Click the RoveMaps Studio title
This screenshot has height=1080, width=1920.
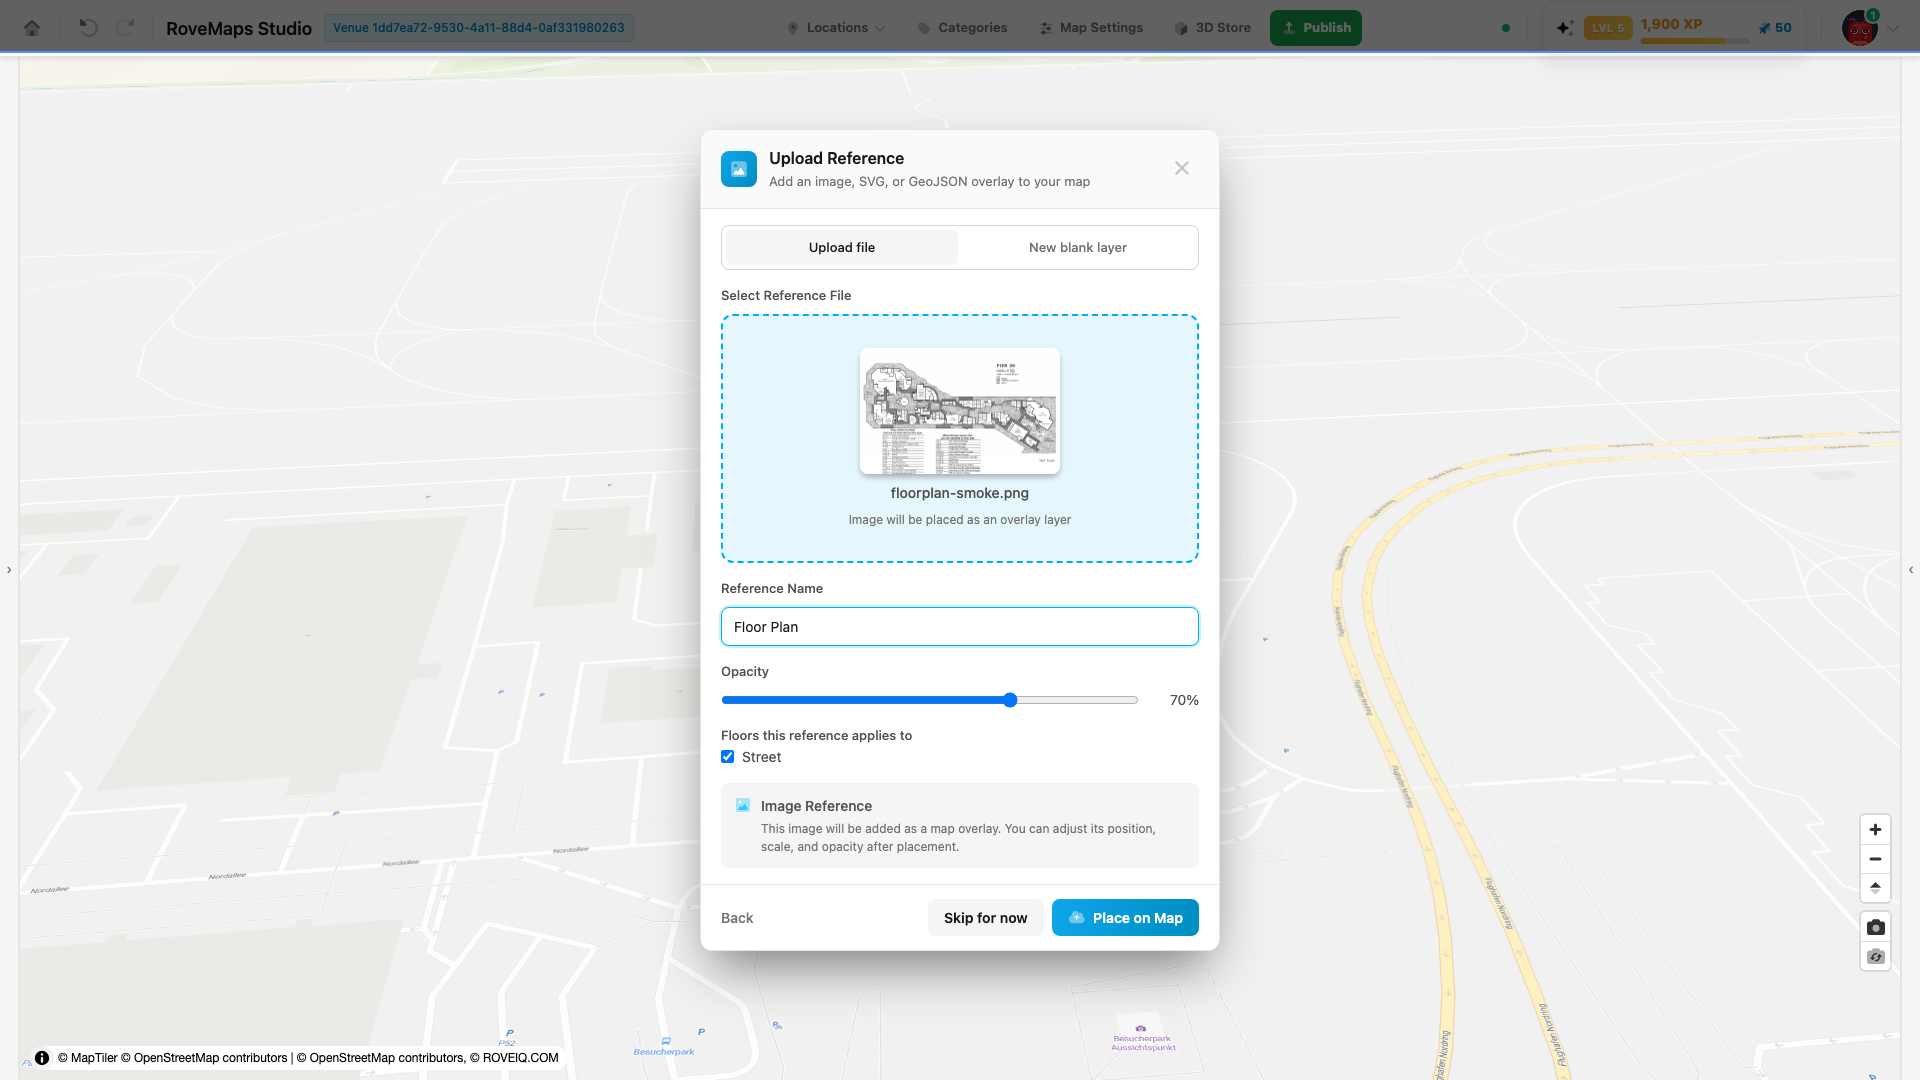pyautogui.click(x=239, y=28)
